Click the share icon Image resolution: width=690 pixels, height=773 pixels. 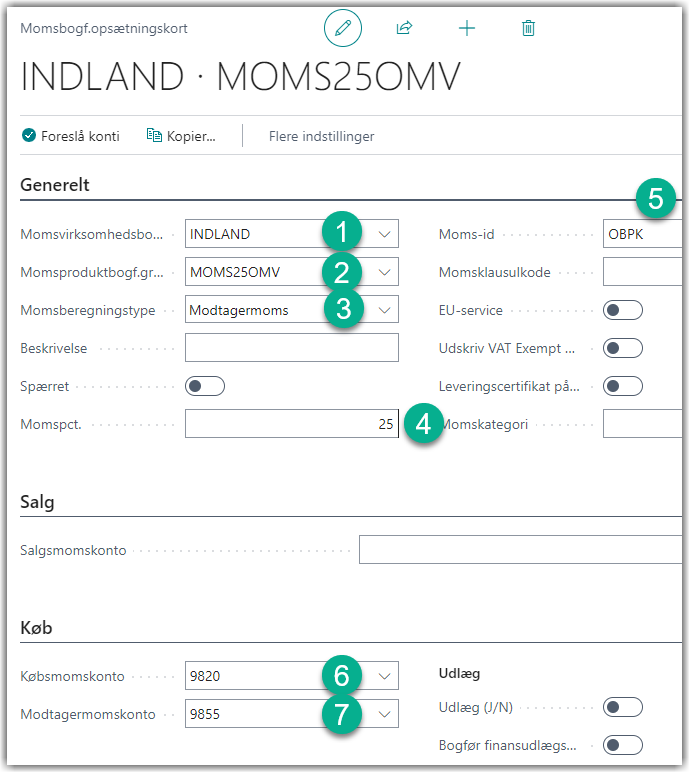(404, 28)
